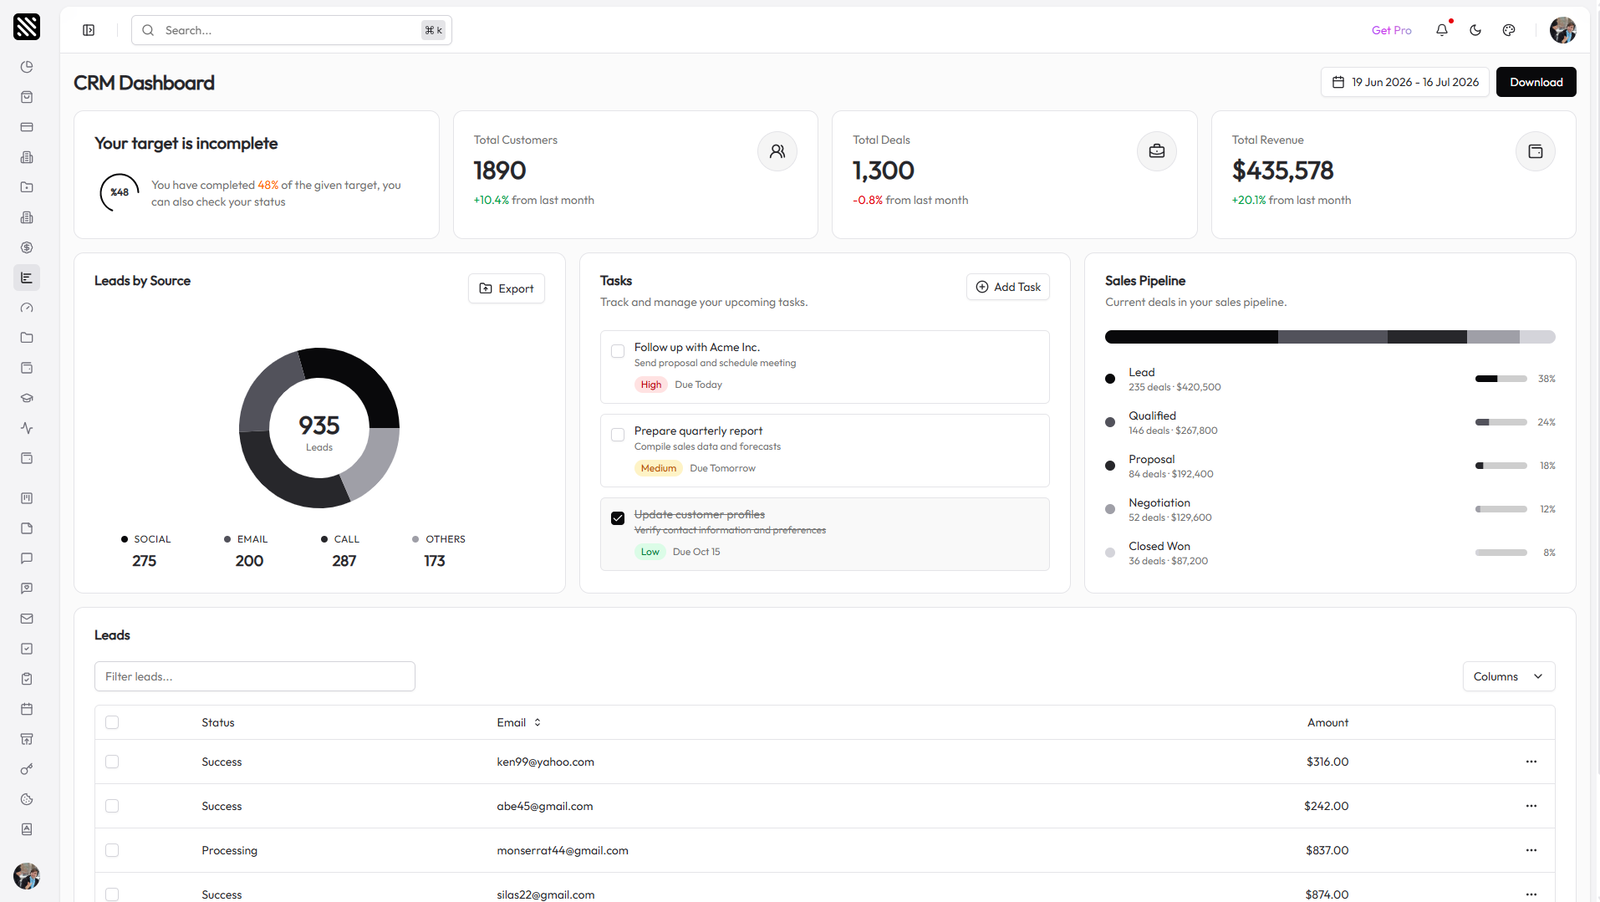Open the user avatar menu at top right
The height and width of the screenshot is (902, 1600).
pyautogui.click(x=1563, y=30)
